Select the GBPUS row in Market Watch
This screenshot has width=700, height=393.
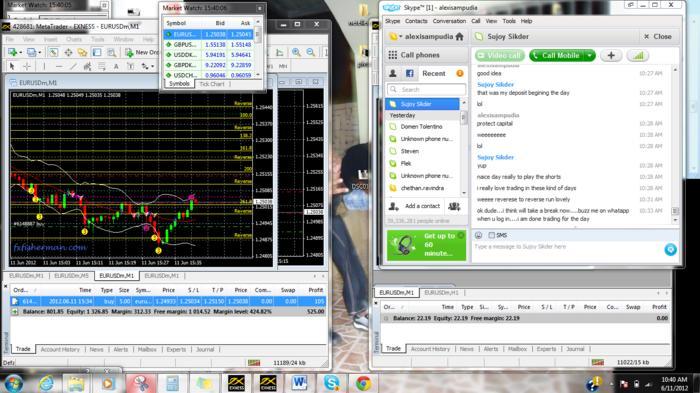208,45
